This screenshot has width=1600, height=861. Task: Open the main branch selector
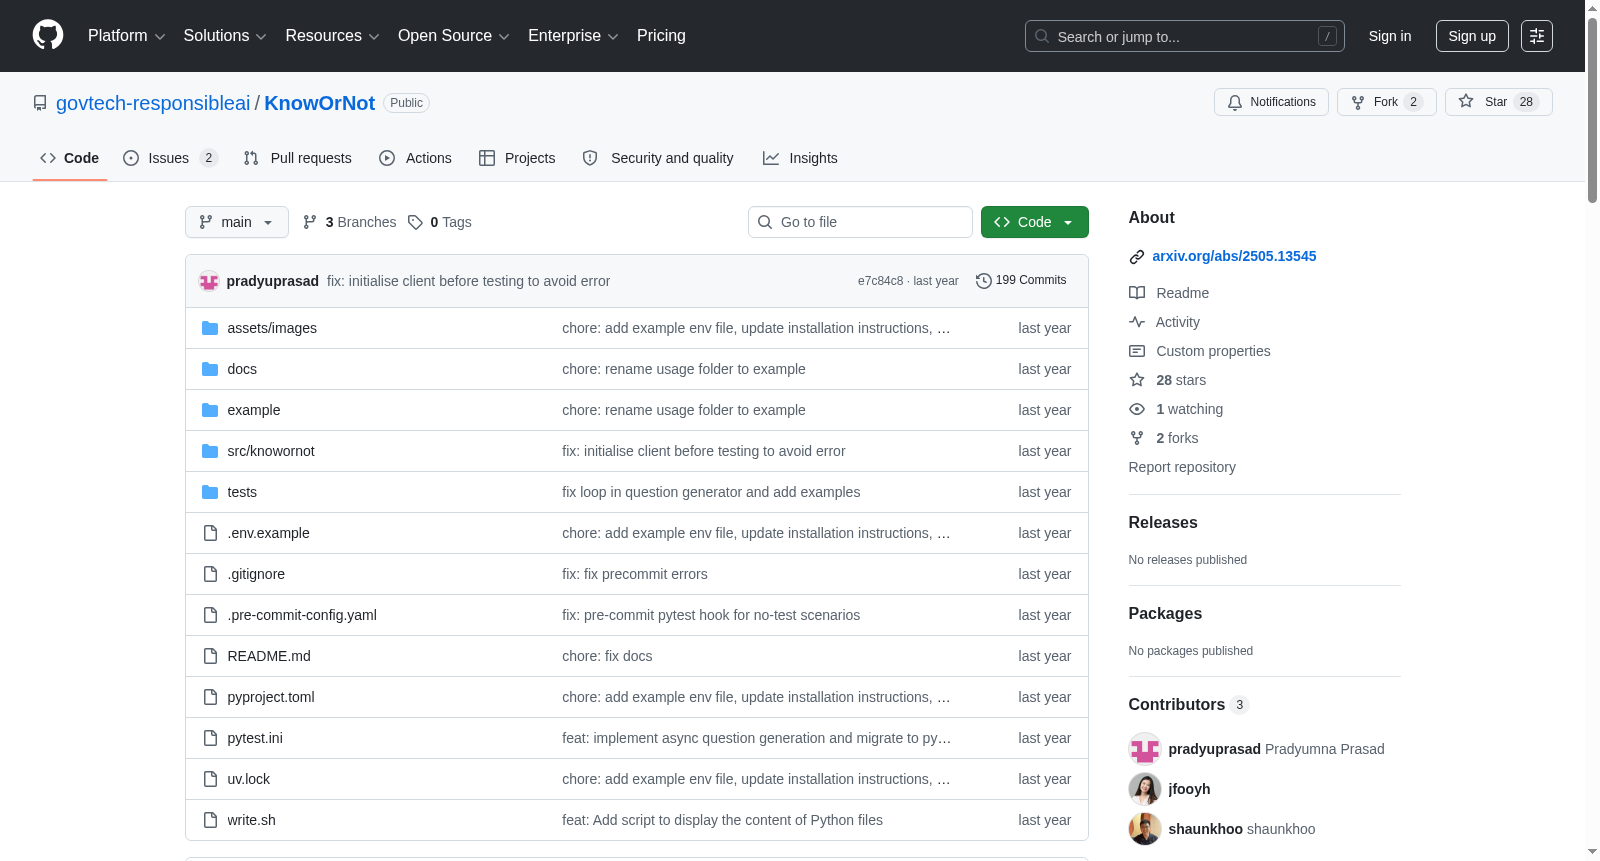[237, 222]
